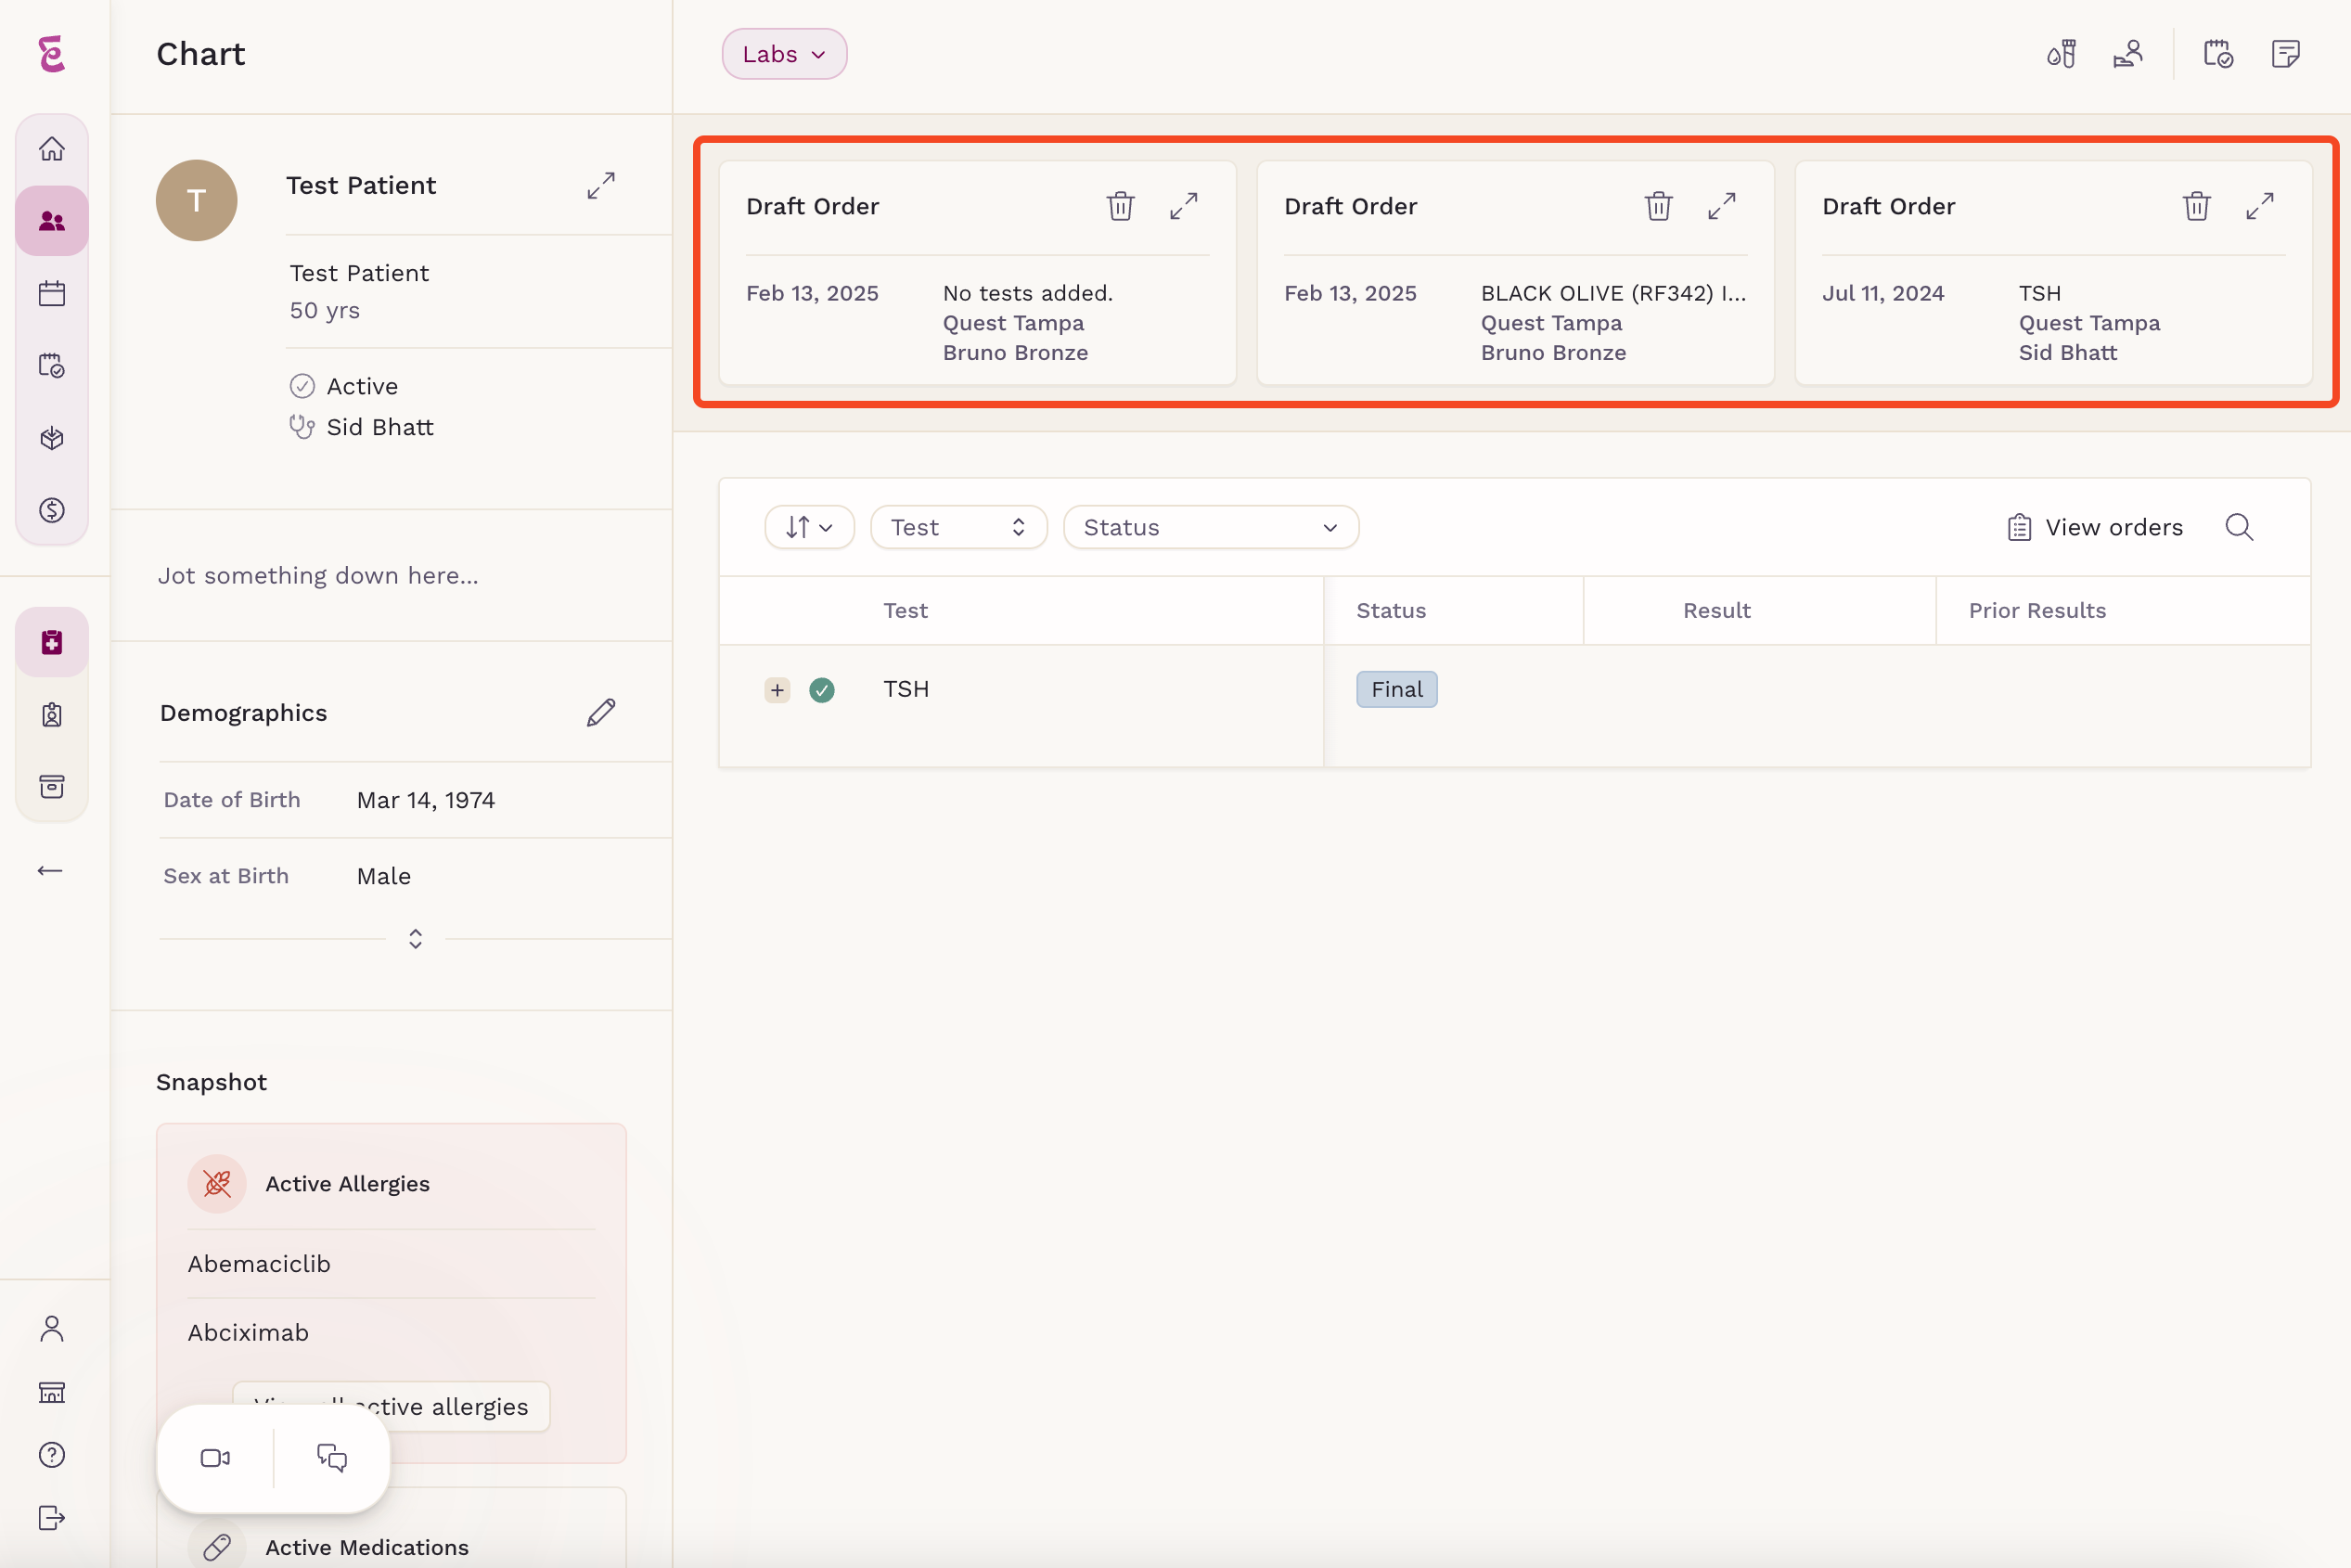The image size is (2351, 1568).
Task: Click the patient avatar with letter T
Action: click(196, 201)
